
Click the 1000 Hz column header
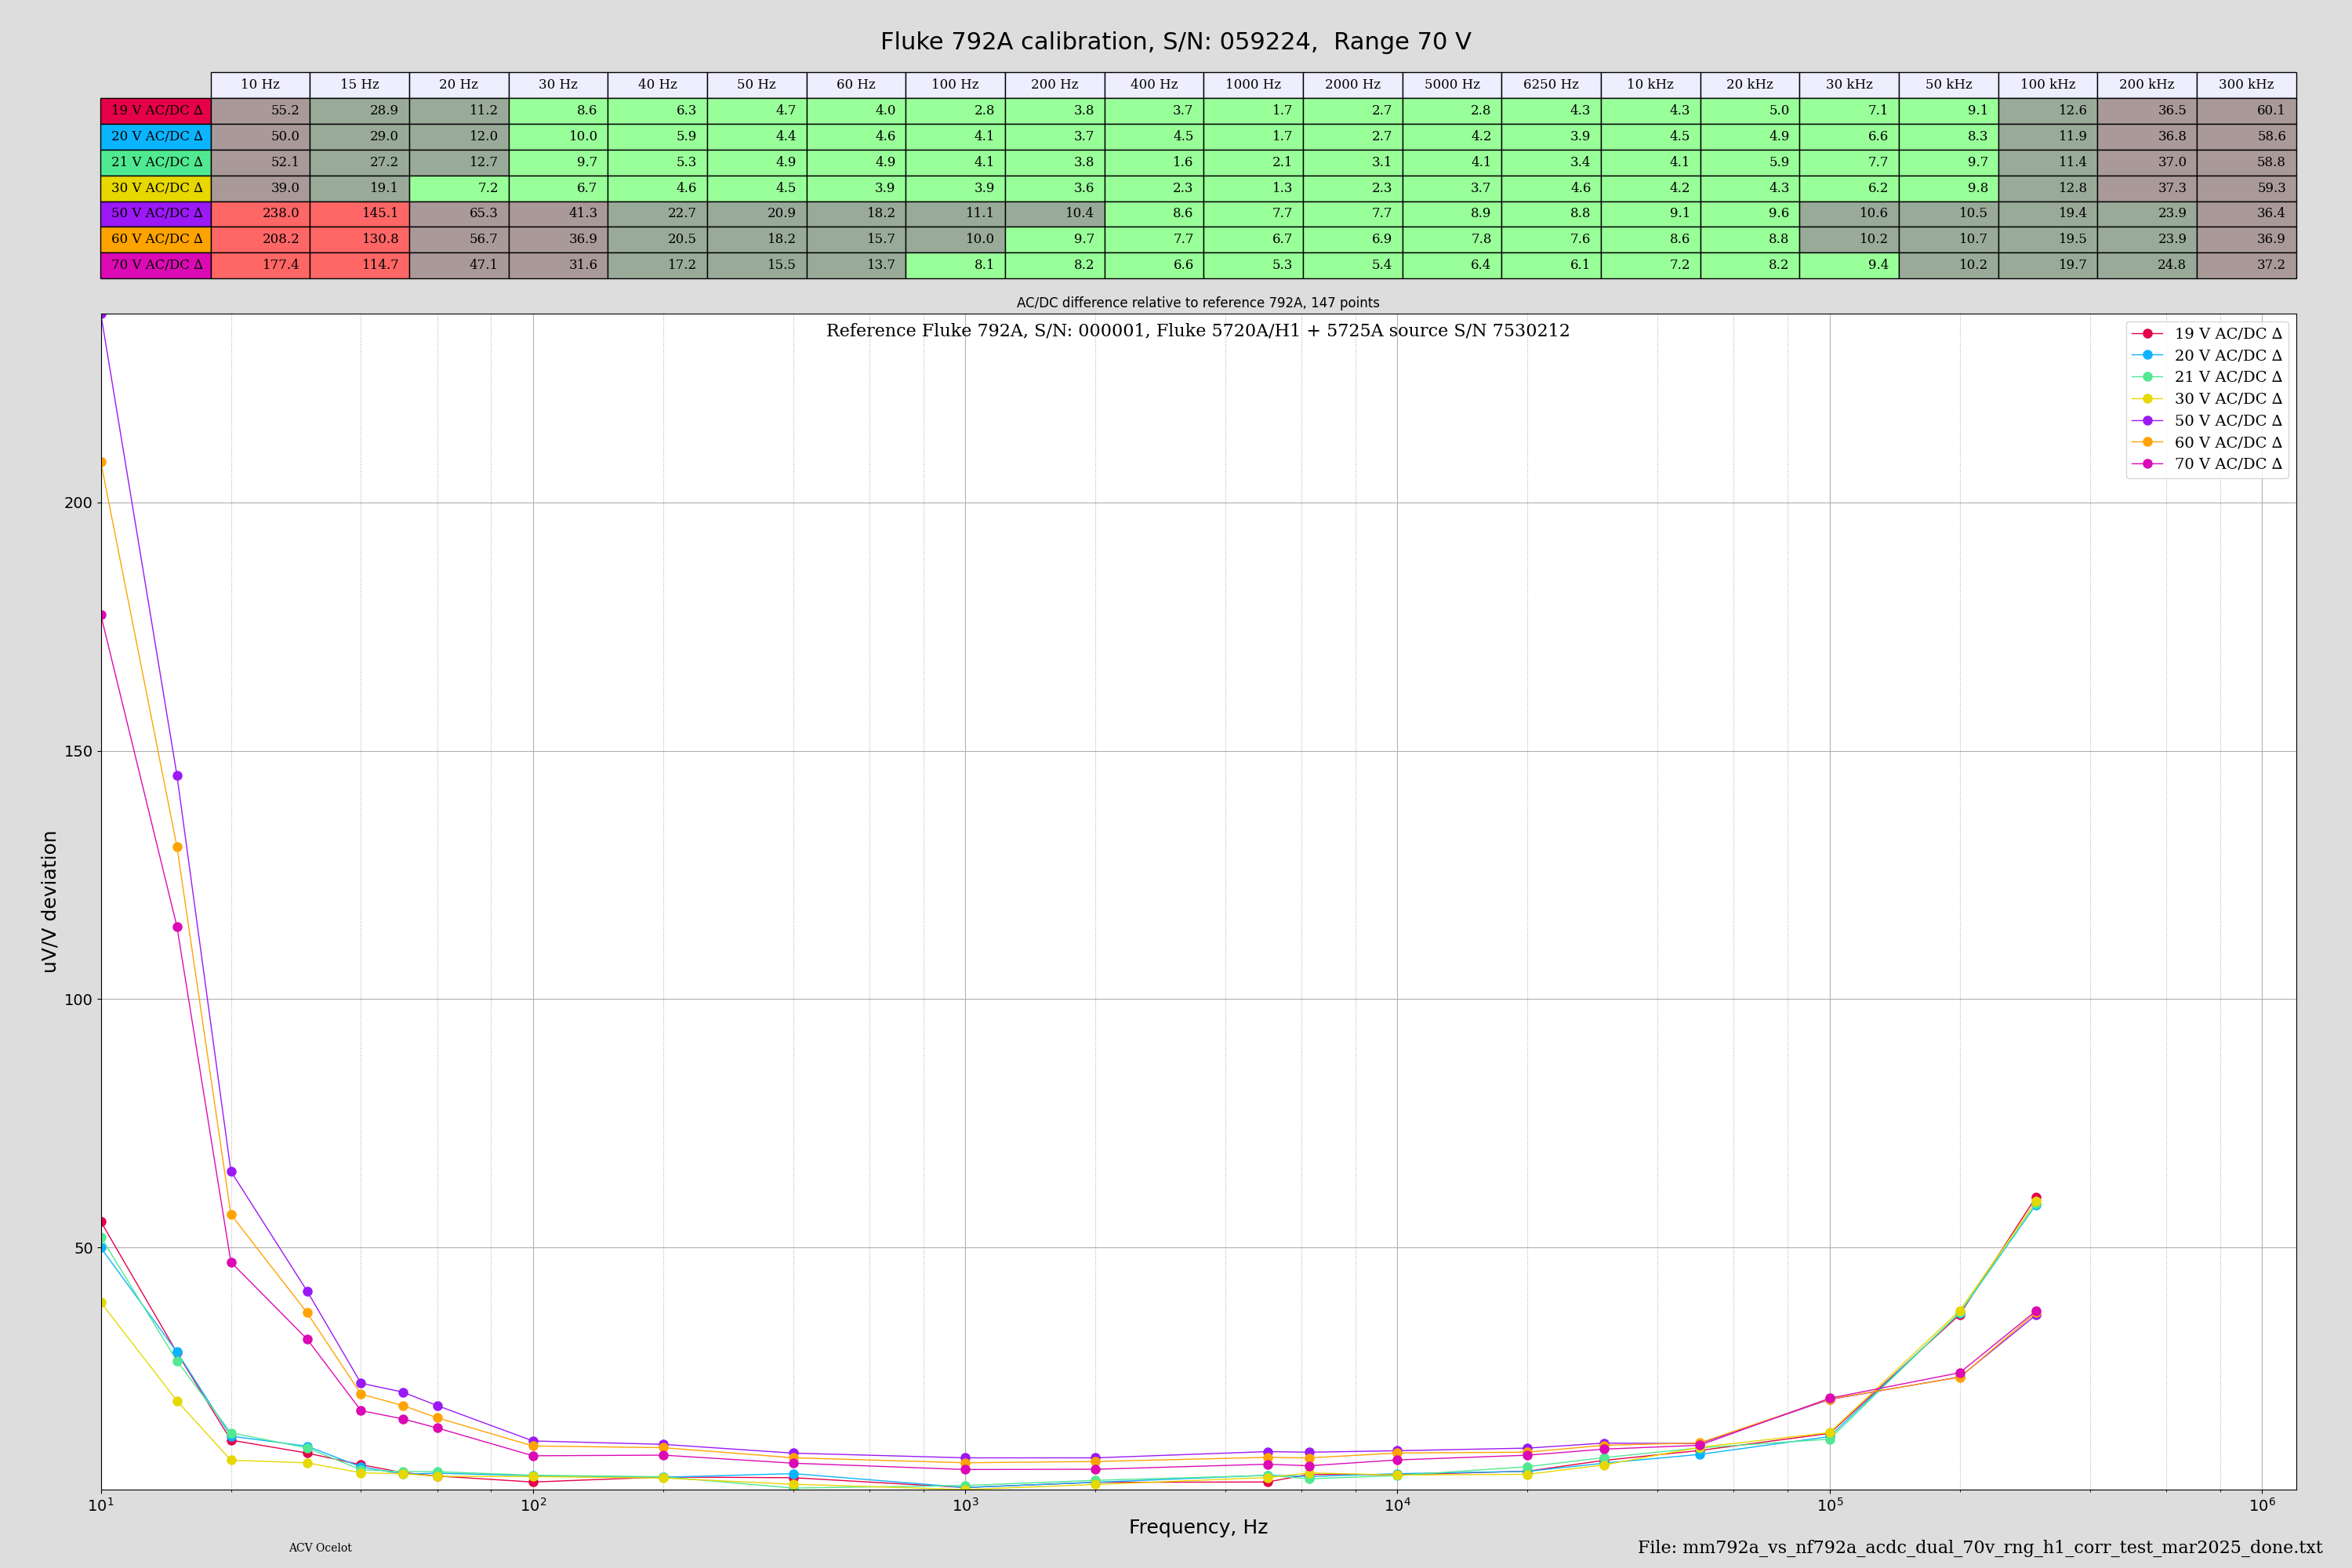pos(1253,85)
